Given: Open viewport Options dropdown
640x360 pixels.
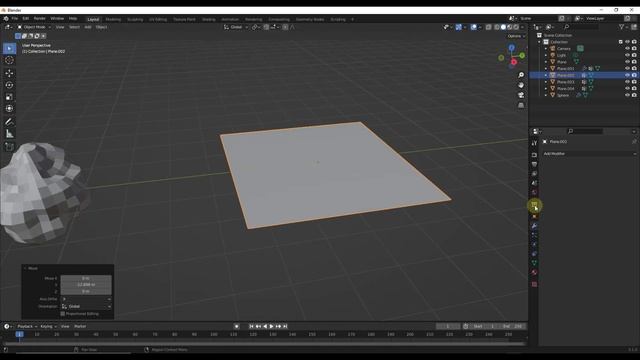Looking at the screenshot, I should pos(516,36).
